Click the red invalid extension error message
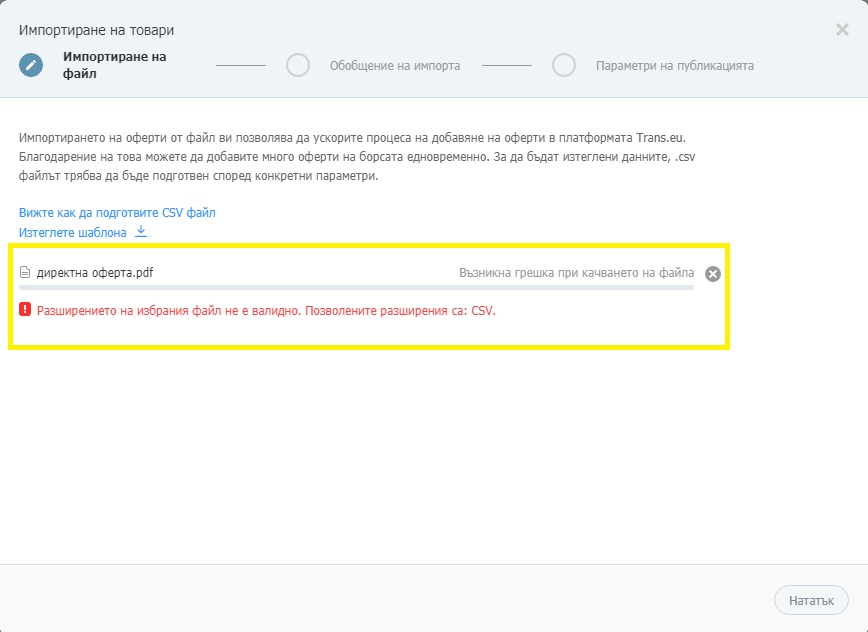Viewport: 868px width, 632px height. click(266, 310)
